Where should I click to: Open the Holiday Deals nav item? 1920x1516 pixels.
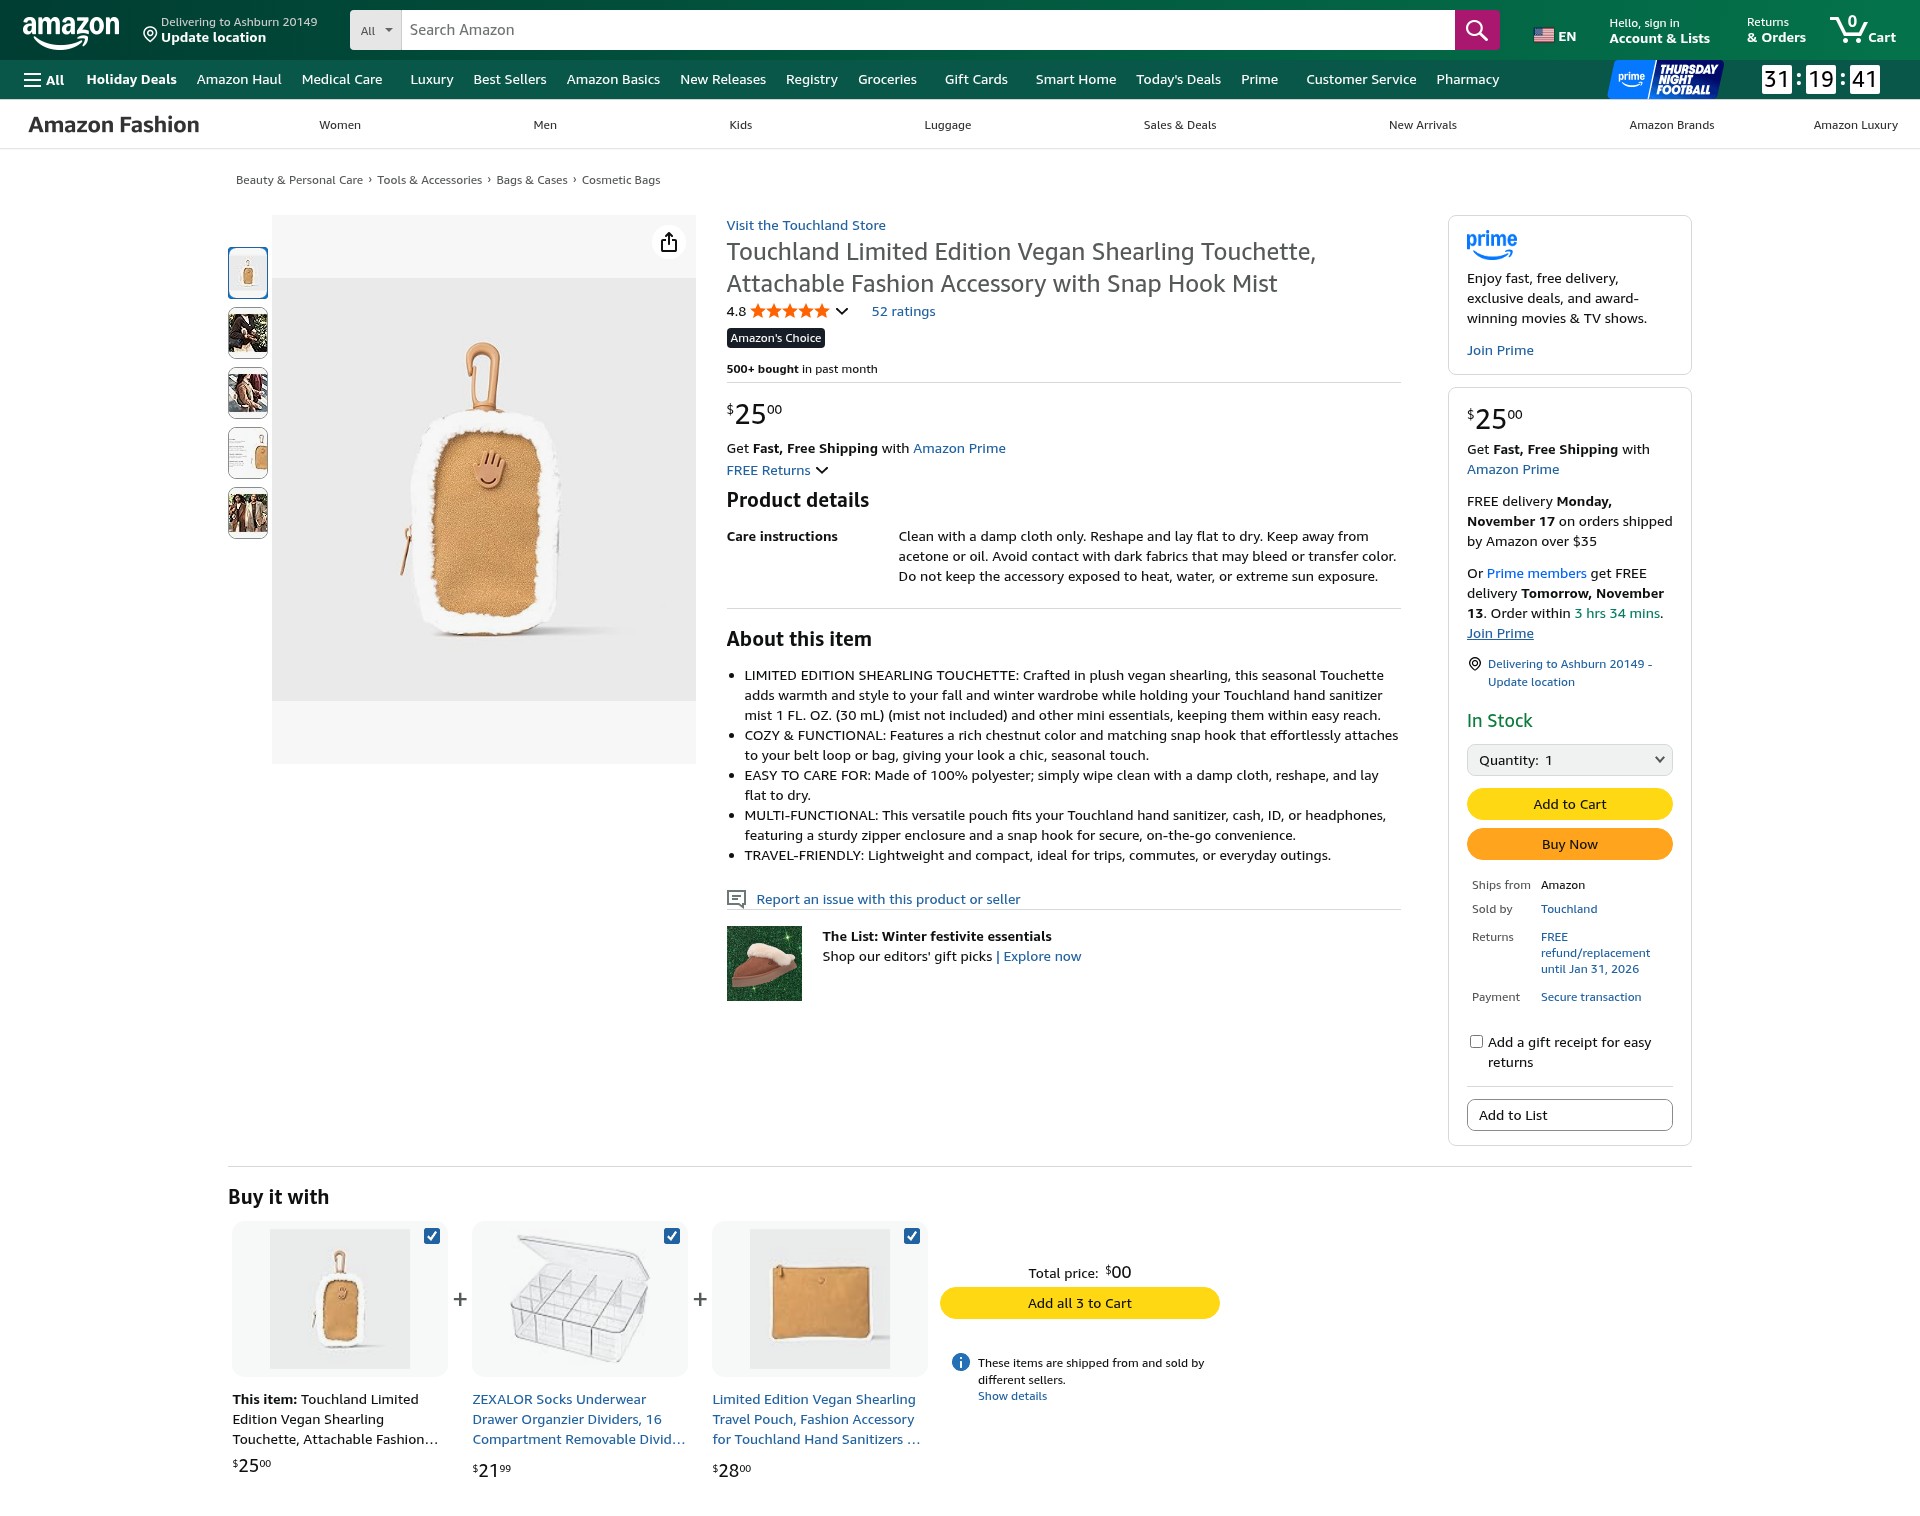131,80
